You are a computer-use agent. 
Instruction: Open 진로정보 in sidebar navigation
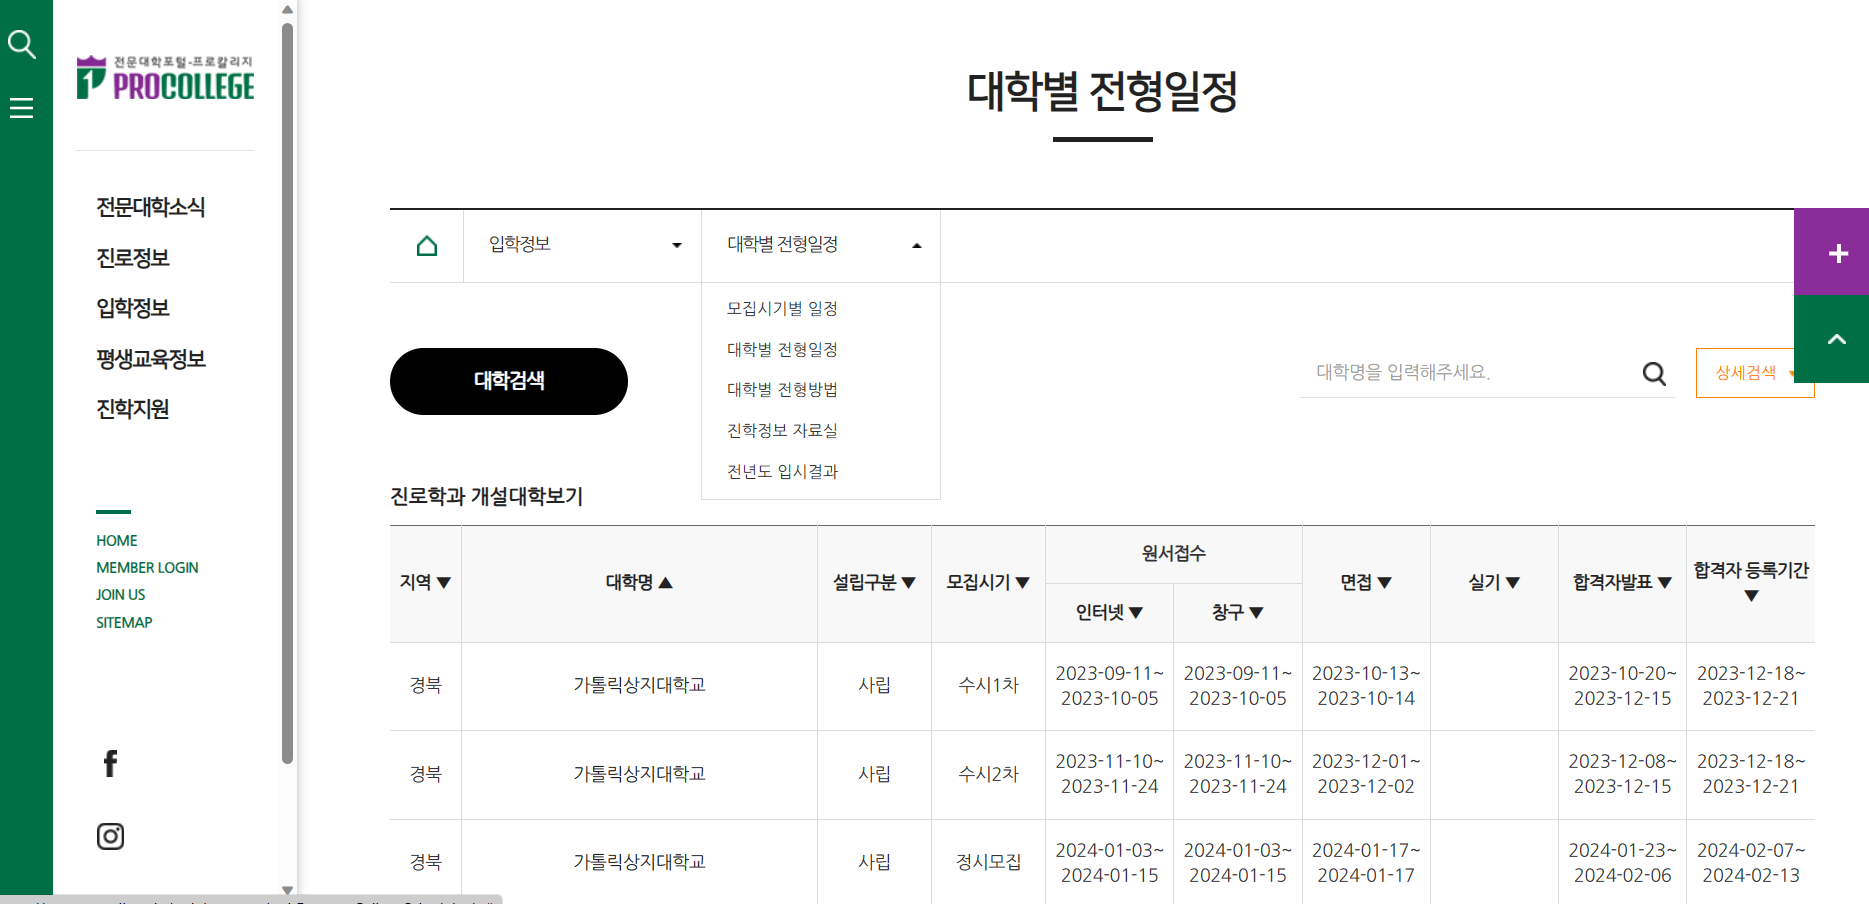click(x=133, y=258)
